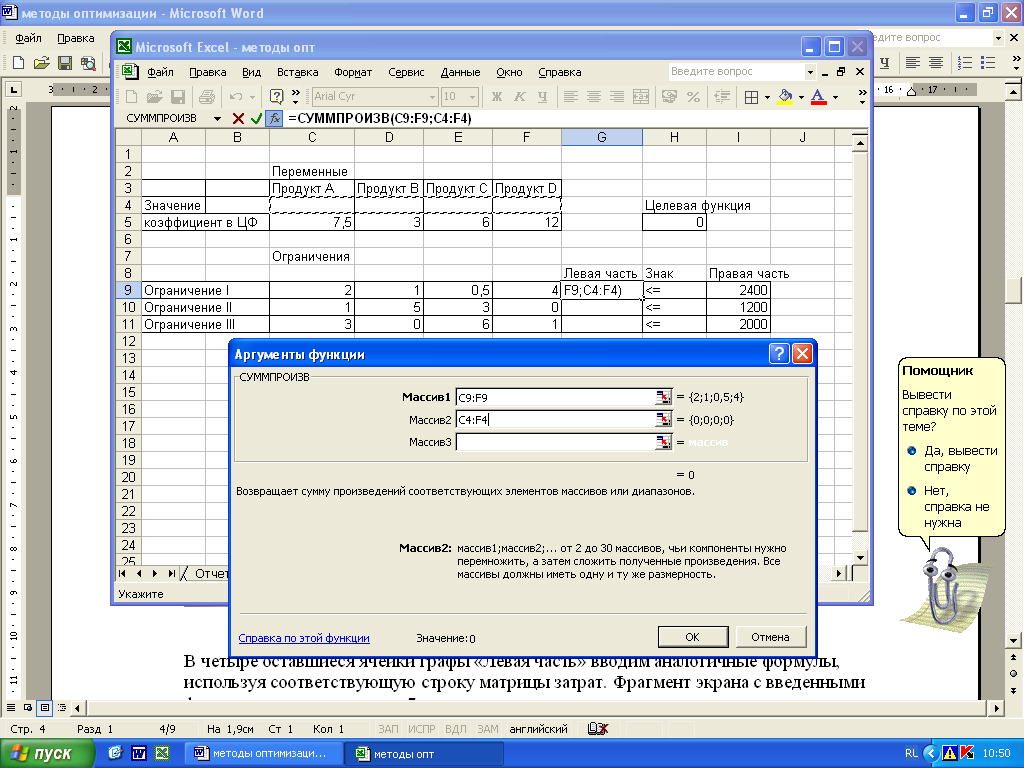Toggle Align Left in Excel toolbar
Image resolution: width=1024 pixels, height=768 pixels.
click(x=570, y=97)
